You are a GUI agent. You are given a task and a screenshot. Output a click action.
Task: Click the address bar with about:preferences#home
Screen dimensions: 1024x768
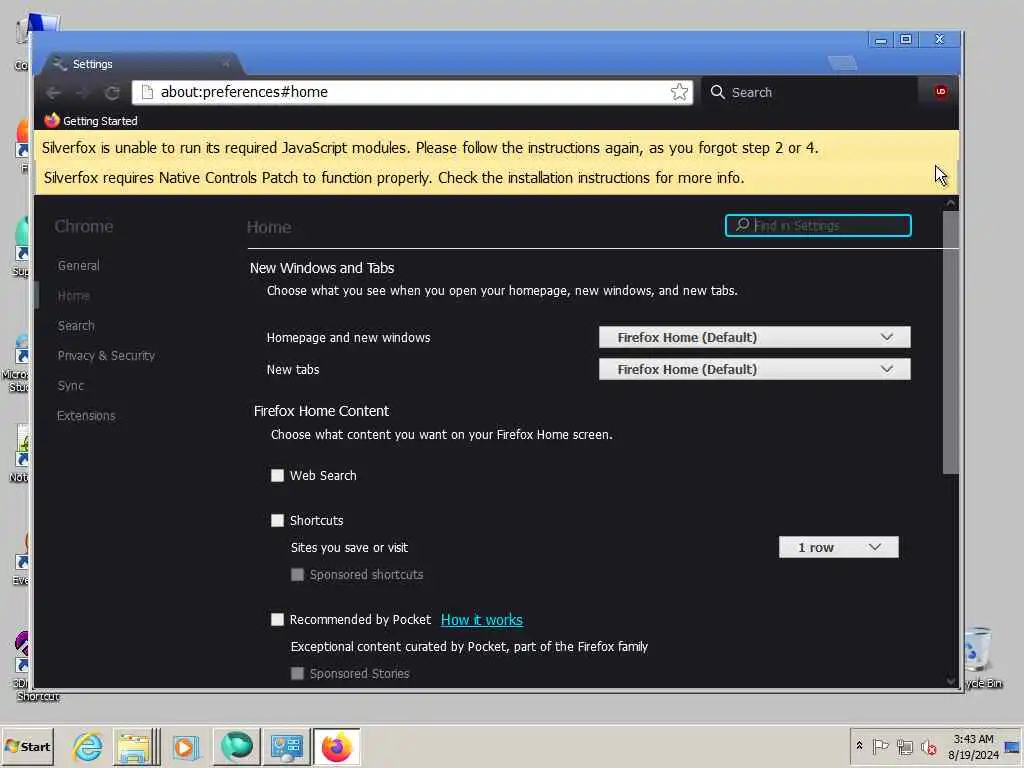pyautogui.click(x=412, y=92)
